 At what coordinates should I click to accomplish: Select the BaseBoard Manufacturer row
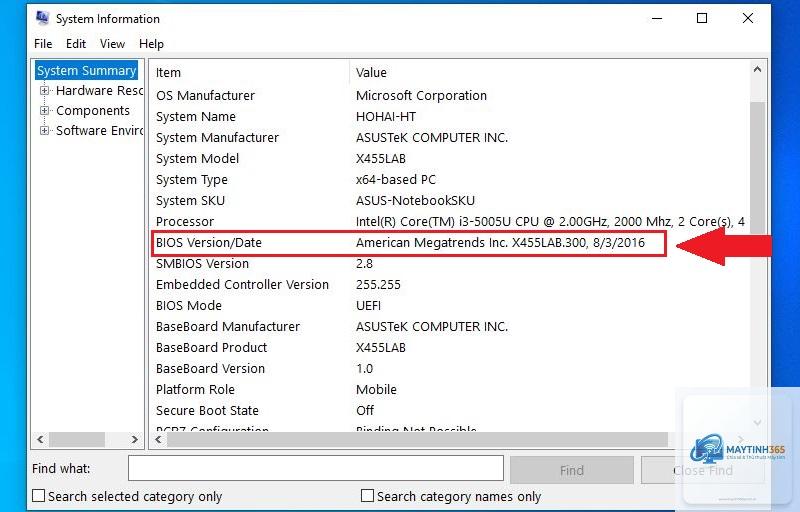click(450, 326)
